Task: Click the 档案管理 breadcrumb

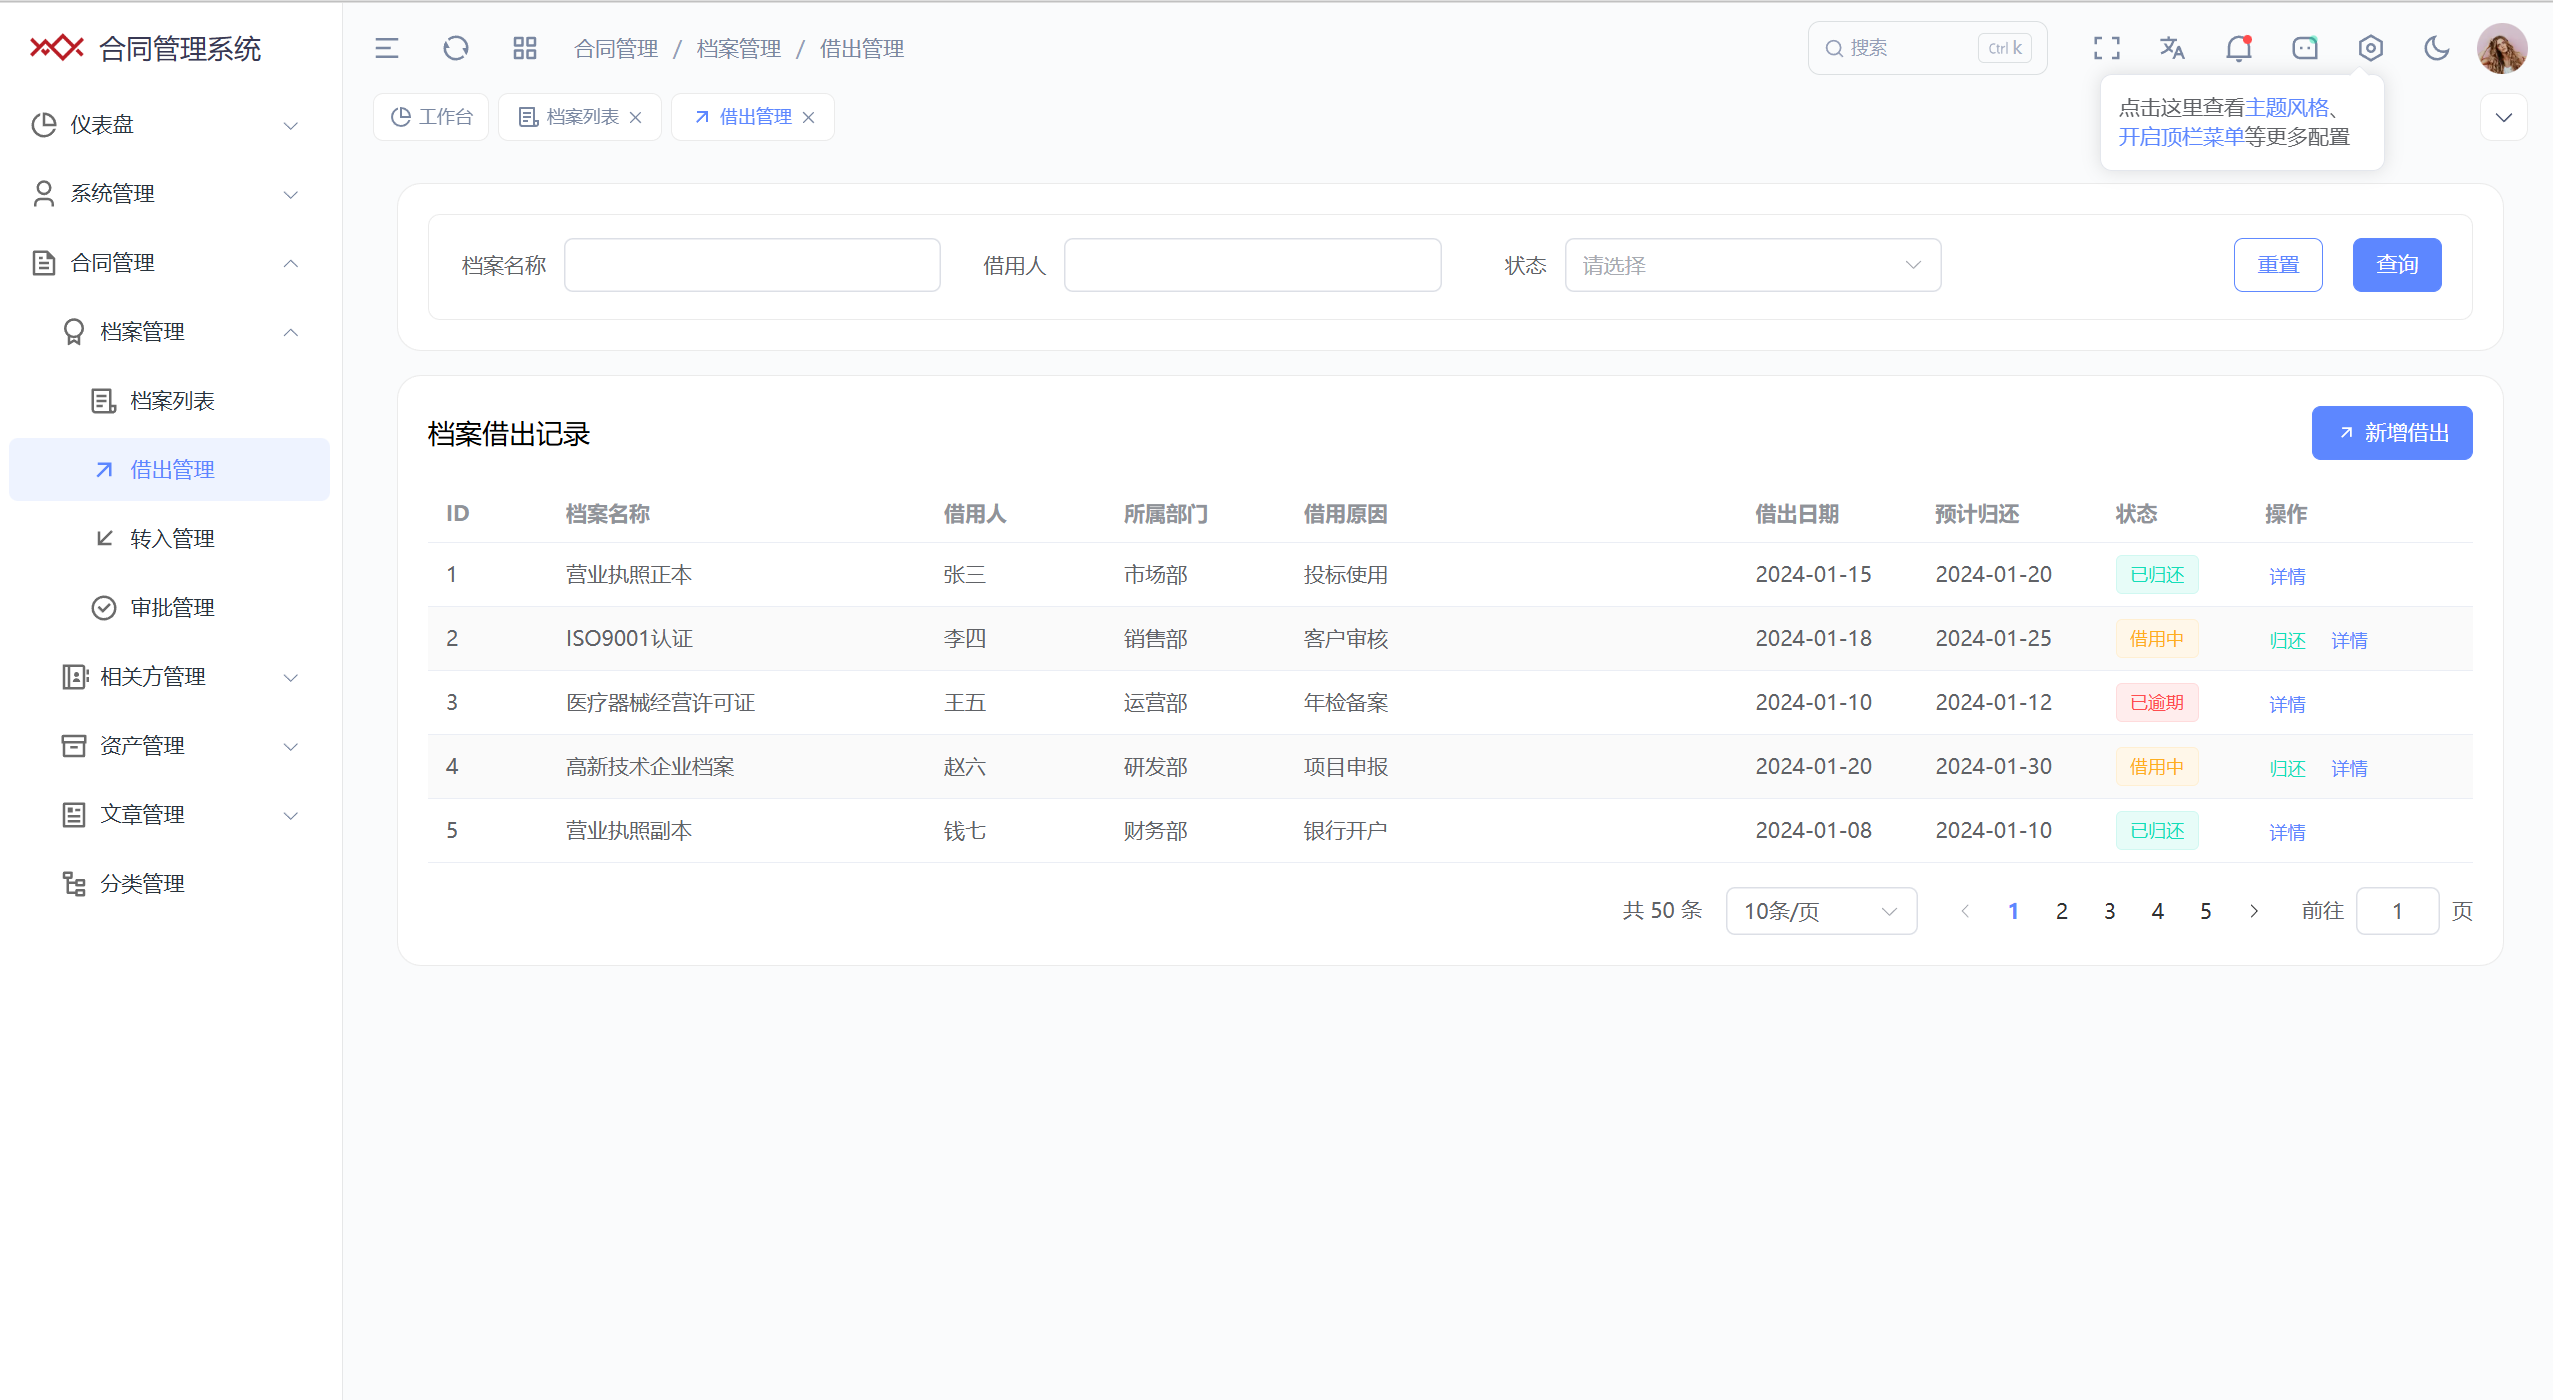Action: [739, 49]
